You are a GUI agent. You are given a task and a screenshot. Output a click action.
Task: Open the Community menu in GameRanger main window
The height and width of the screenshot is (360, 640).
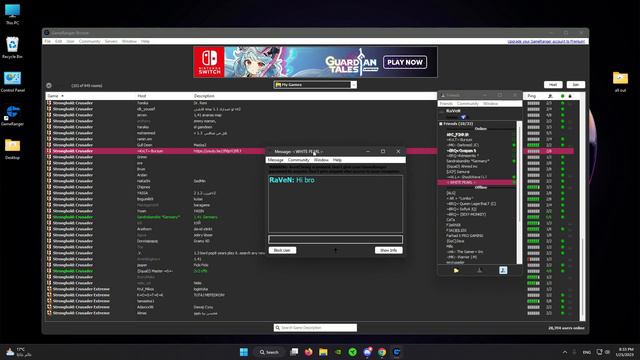pyautogui.click(x=89, y=41)
